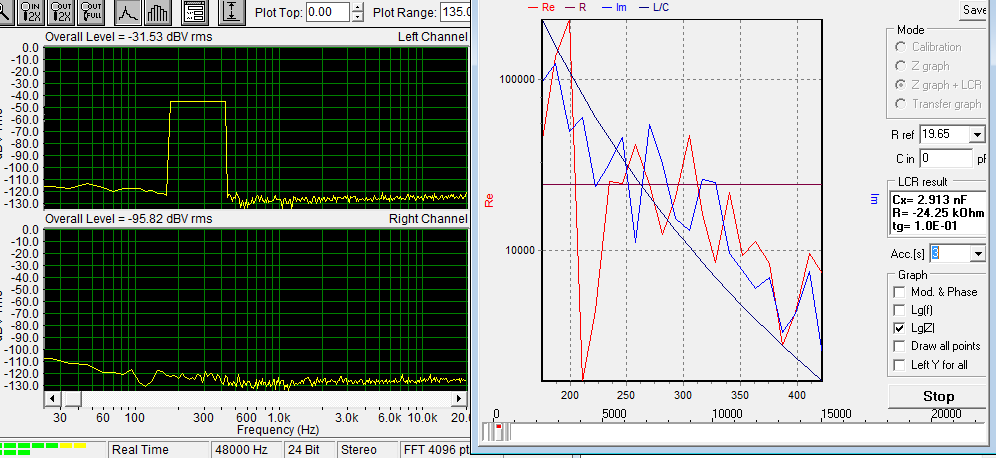This screenshot has height=466, width=996.
Task: Click the Stop button
Action: pyautogui.click(x=938, y=397)
